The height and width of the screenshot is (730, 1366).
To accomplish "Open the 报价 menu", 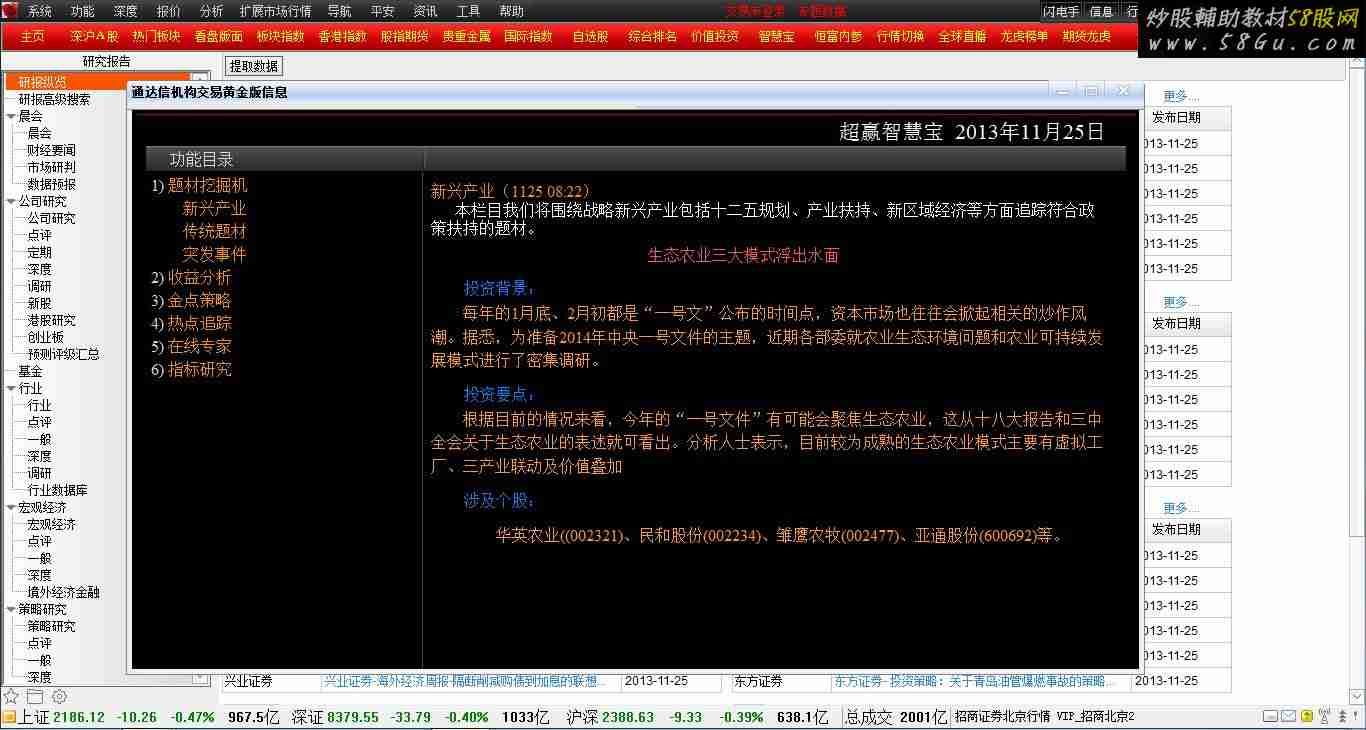I will click(x=169, y=12).
